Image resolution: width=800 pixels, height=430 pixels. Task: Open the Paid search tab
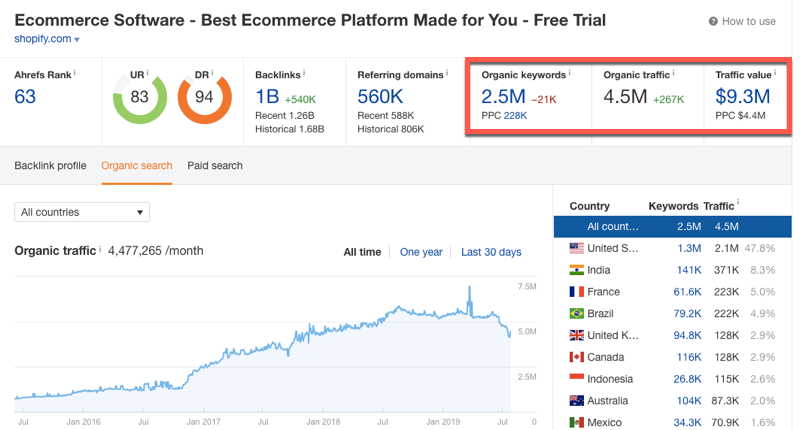pos(215,166)
